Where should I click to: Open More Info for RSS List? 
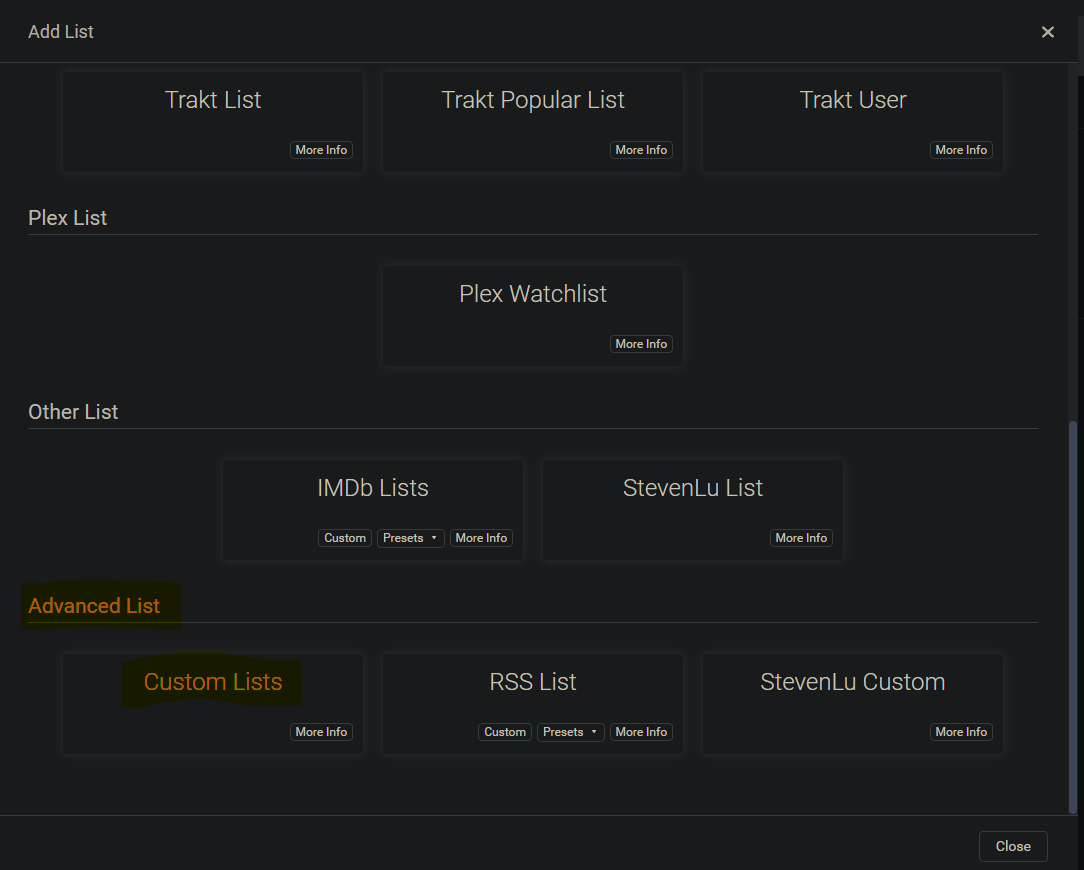(x=642, y=732)
